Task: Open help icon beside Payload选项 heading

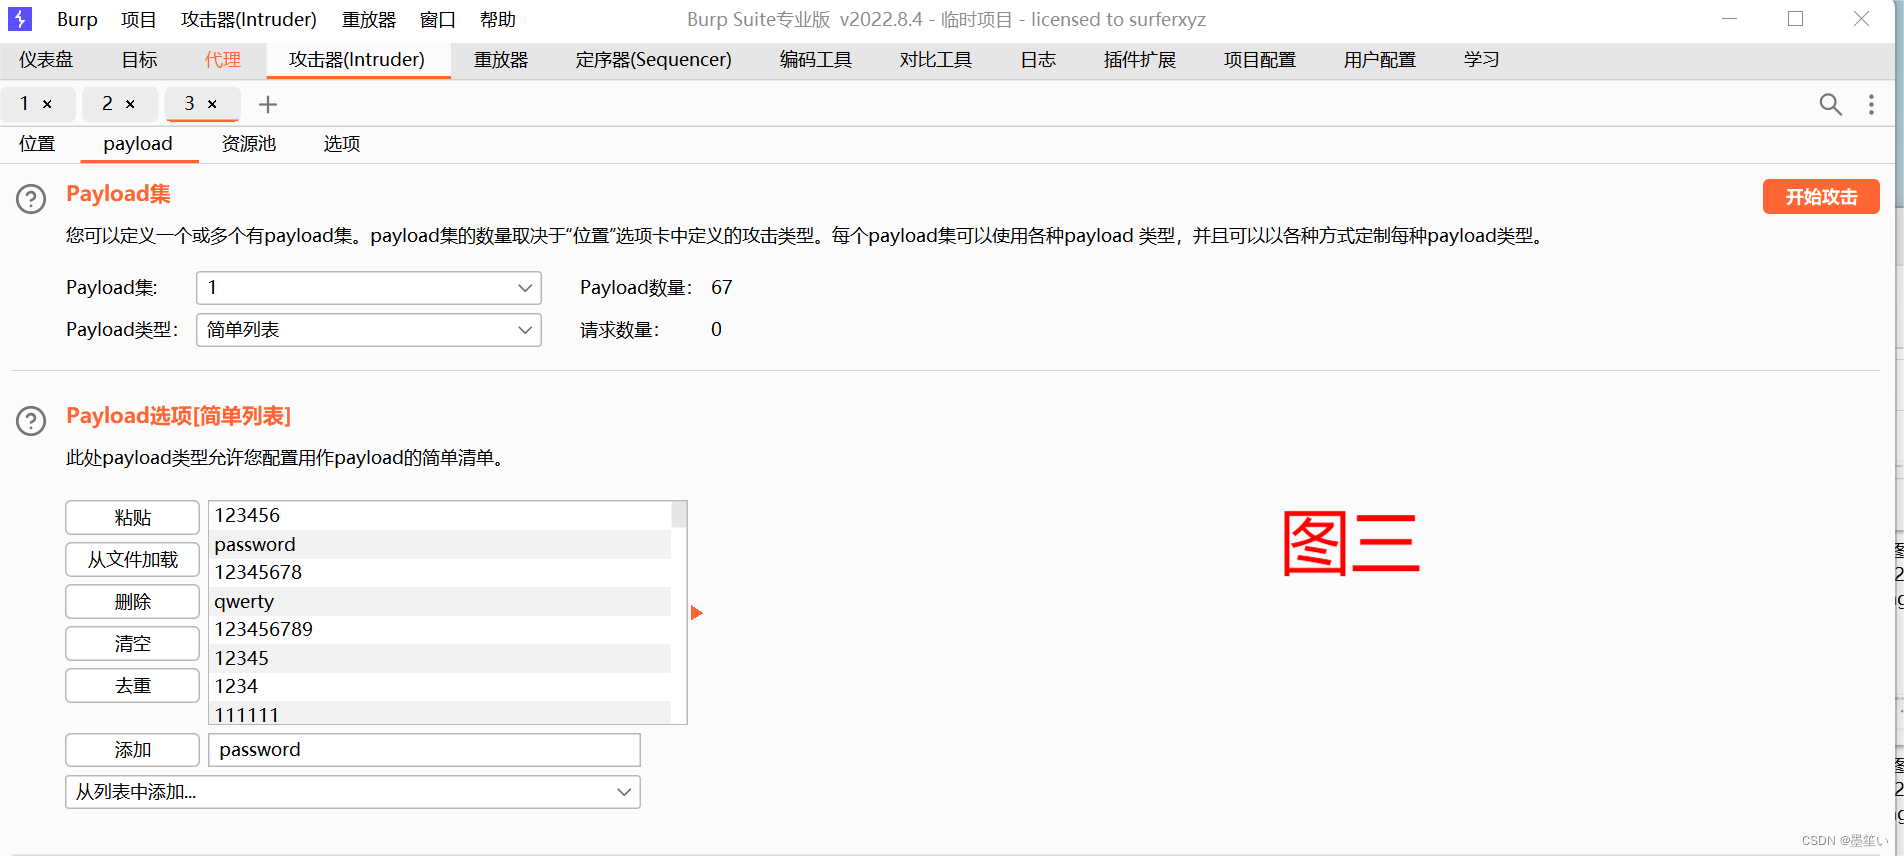Action: click(x=31, y=421)
